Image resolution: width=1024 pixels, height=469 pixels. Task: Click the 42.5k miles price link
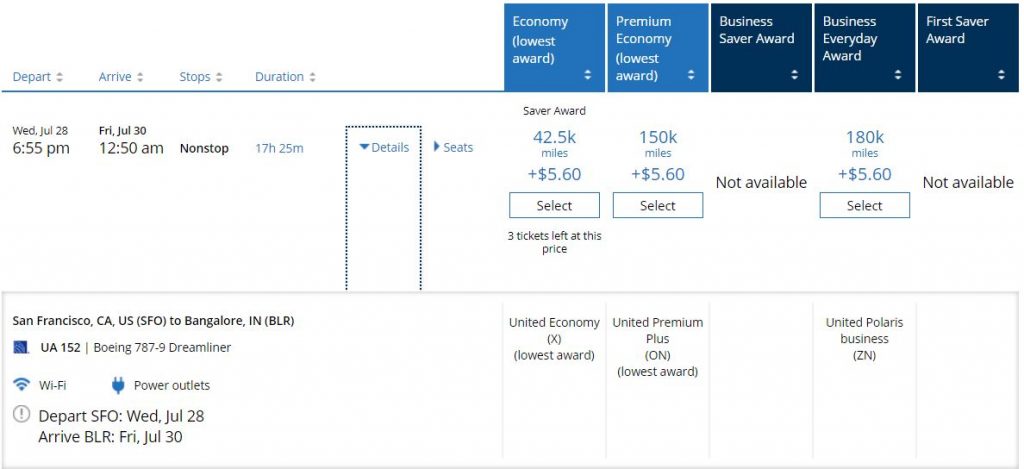pos(554,138)
